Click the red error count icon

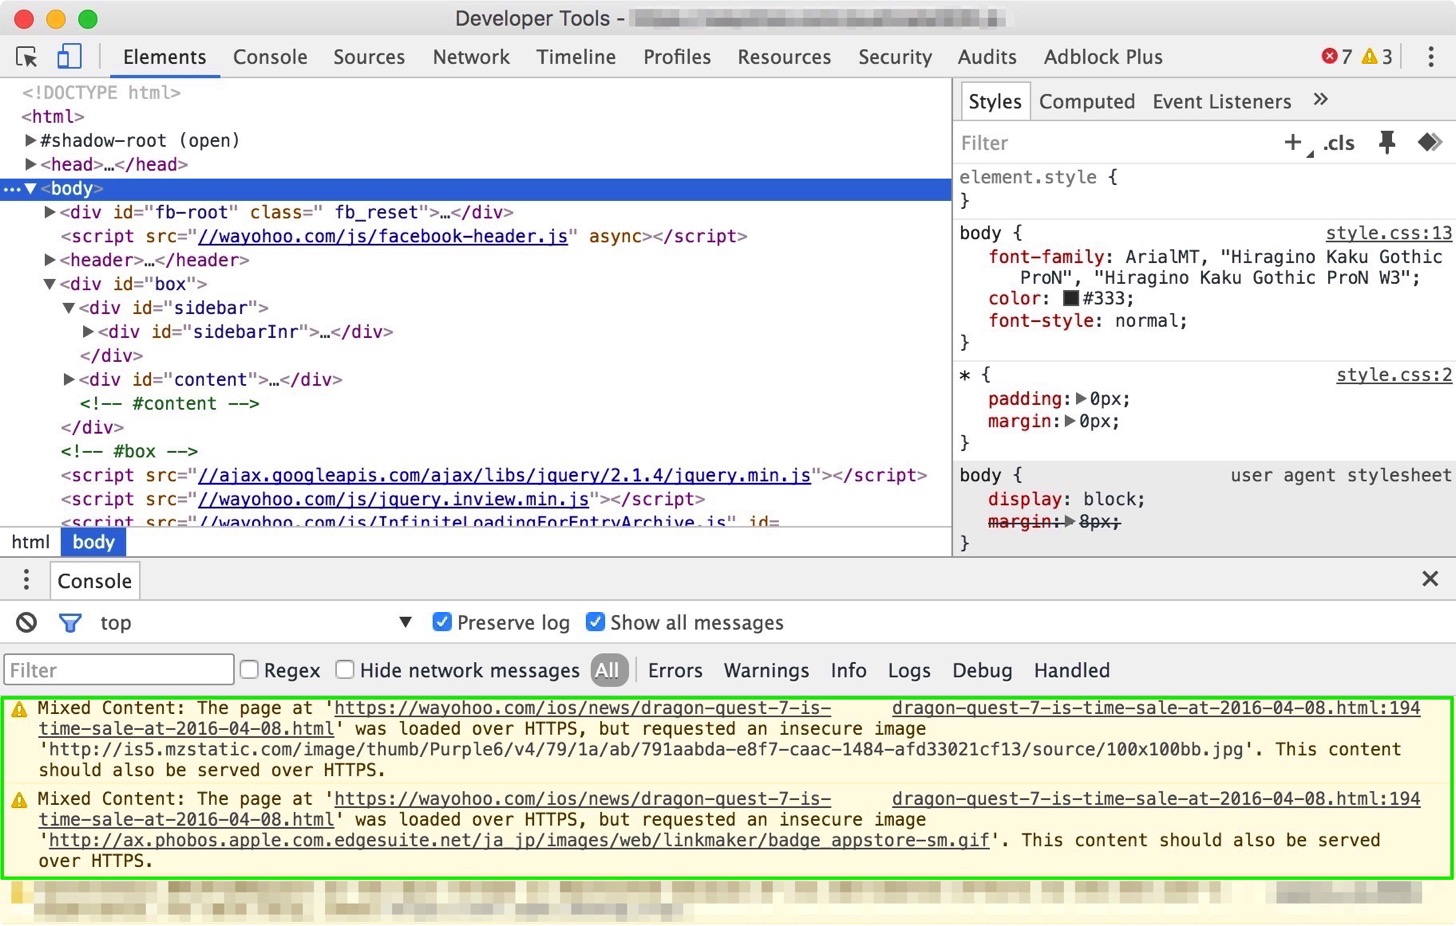point(1329,56)
